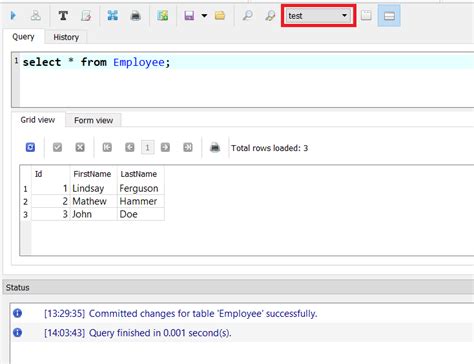Refresh the grid data with blue icon
The image size is (474, 364).
30,147
